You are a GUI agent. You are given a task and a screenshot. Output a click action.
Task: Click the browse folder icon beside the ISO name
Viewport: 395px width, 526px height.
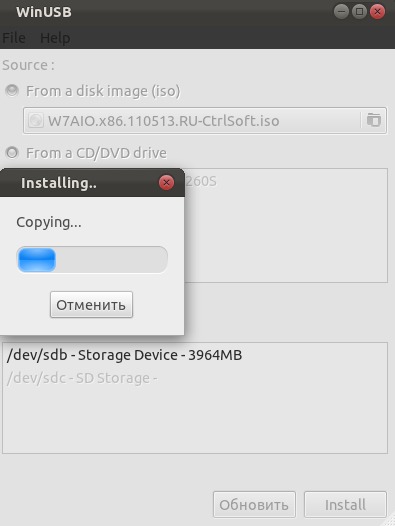coord(374,120)
